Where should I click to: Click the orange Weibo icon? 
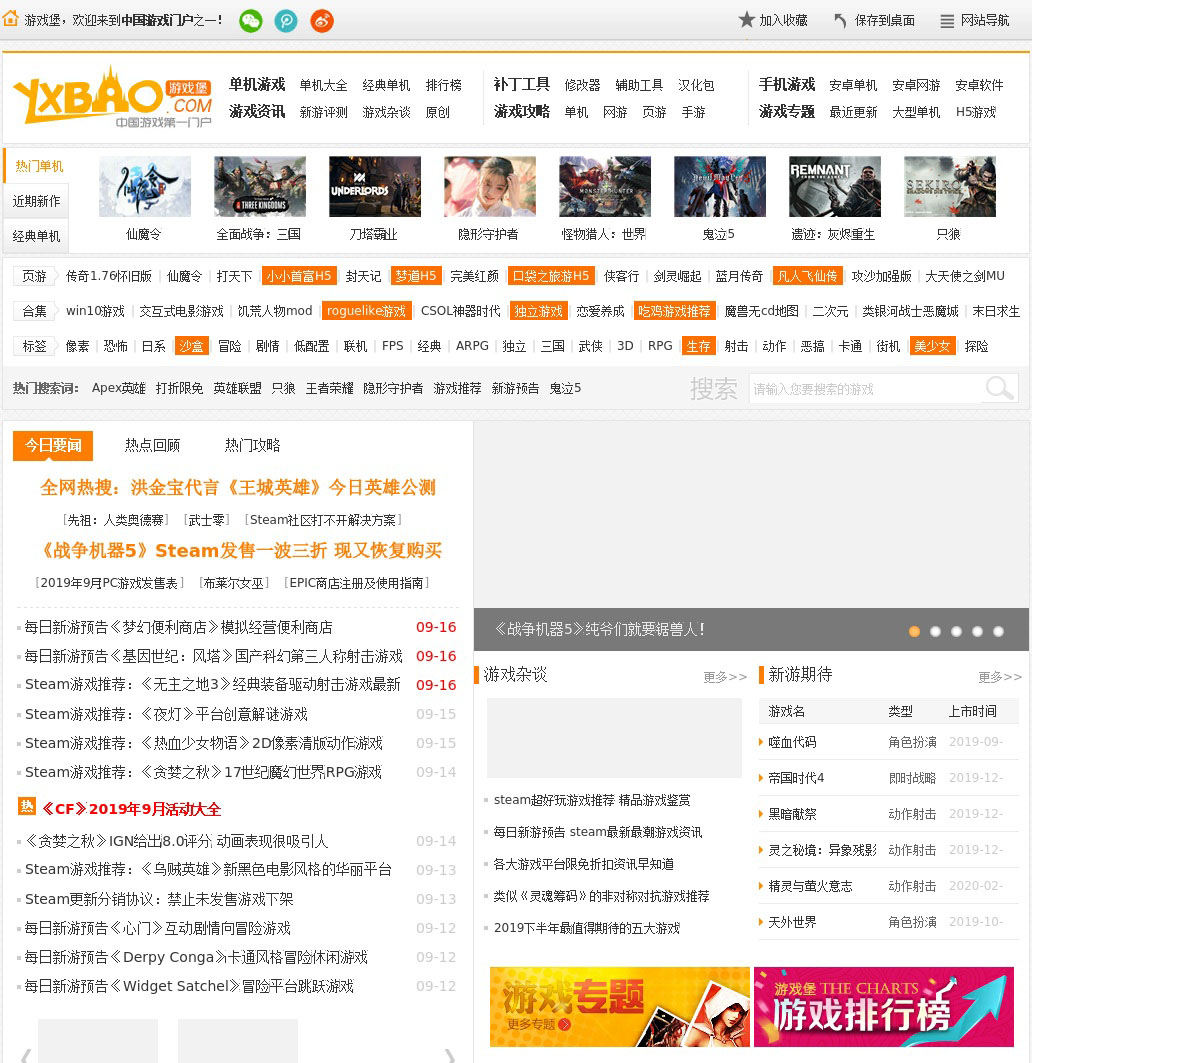coord(322,21)
